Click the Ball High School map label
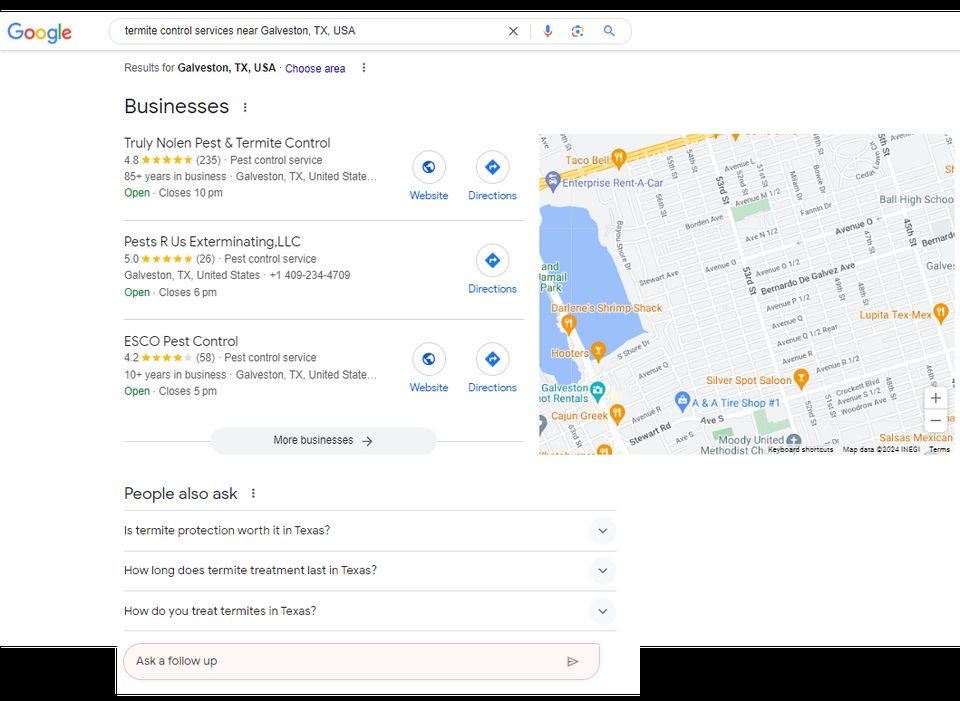Image resolution: width=960 pixels, height=701 pixels. pos(917,200)
